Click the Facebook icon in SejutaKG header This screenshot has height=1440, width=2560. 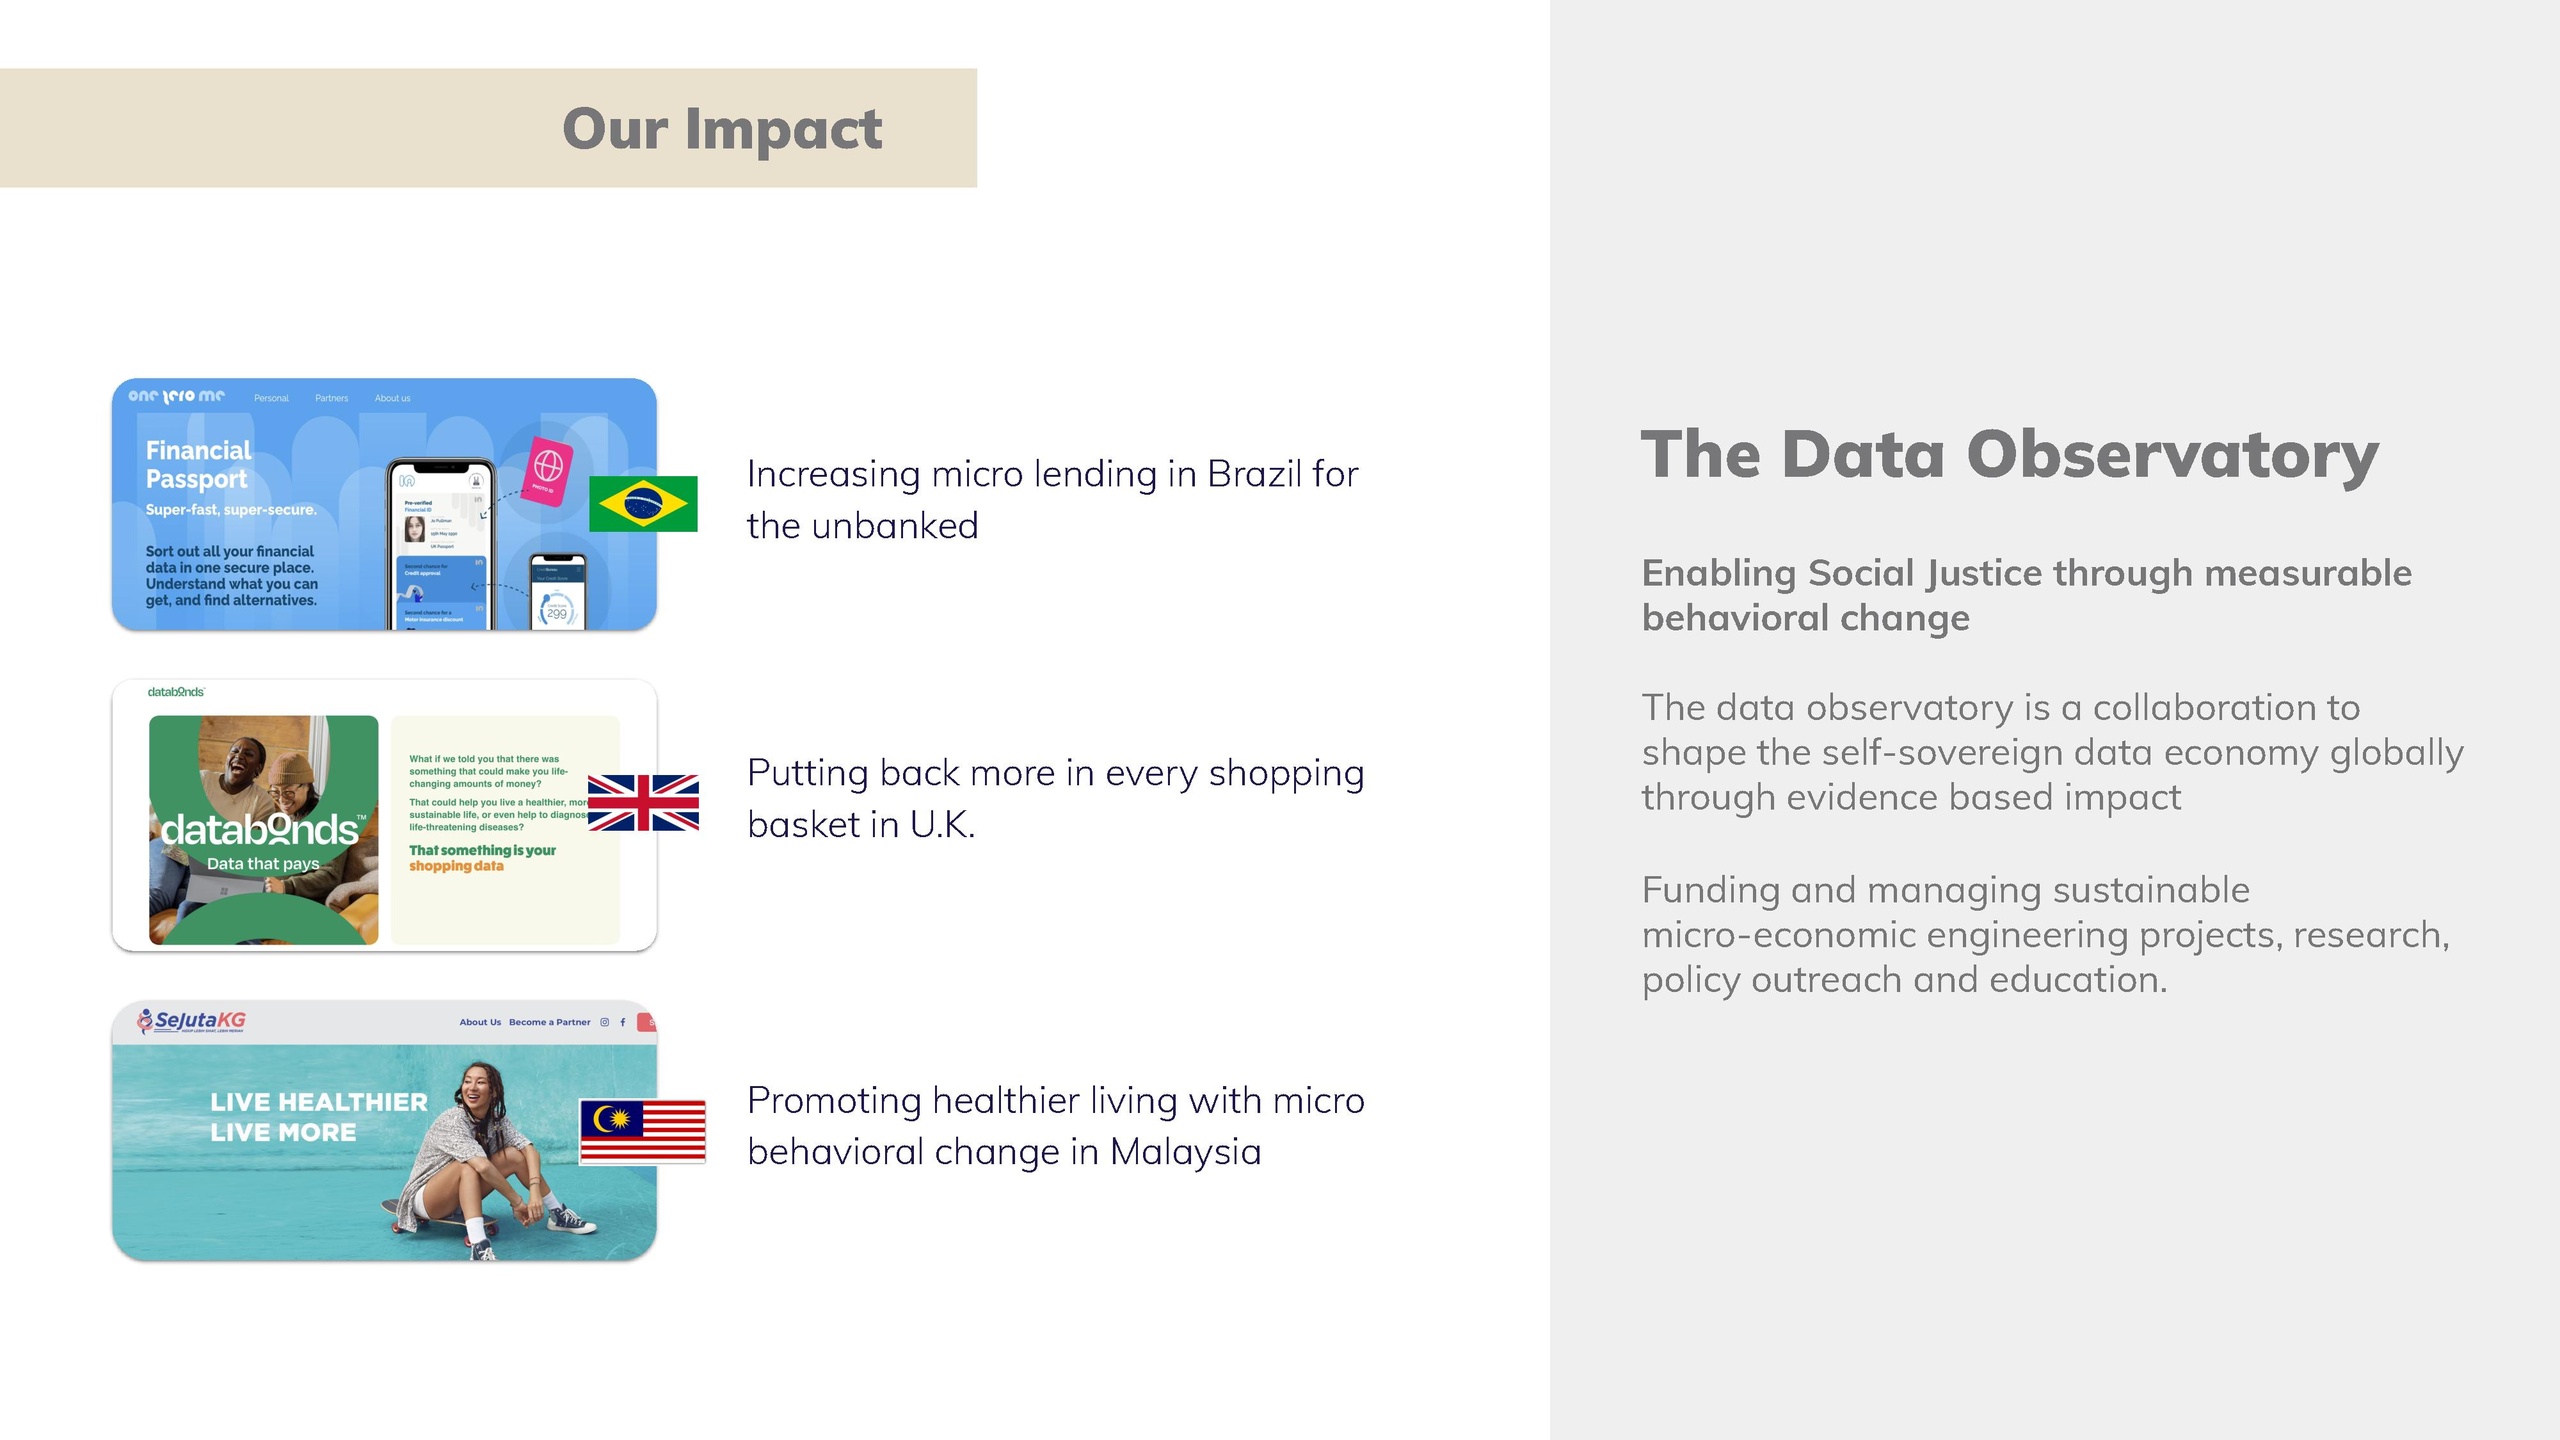(623, 1022)
